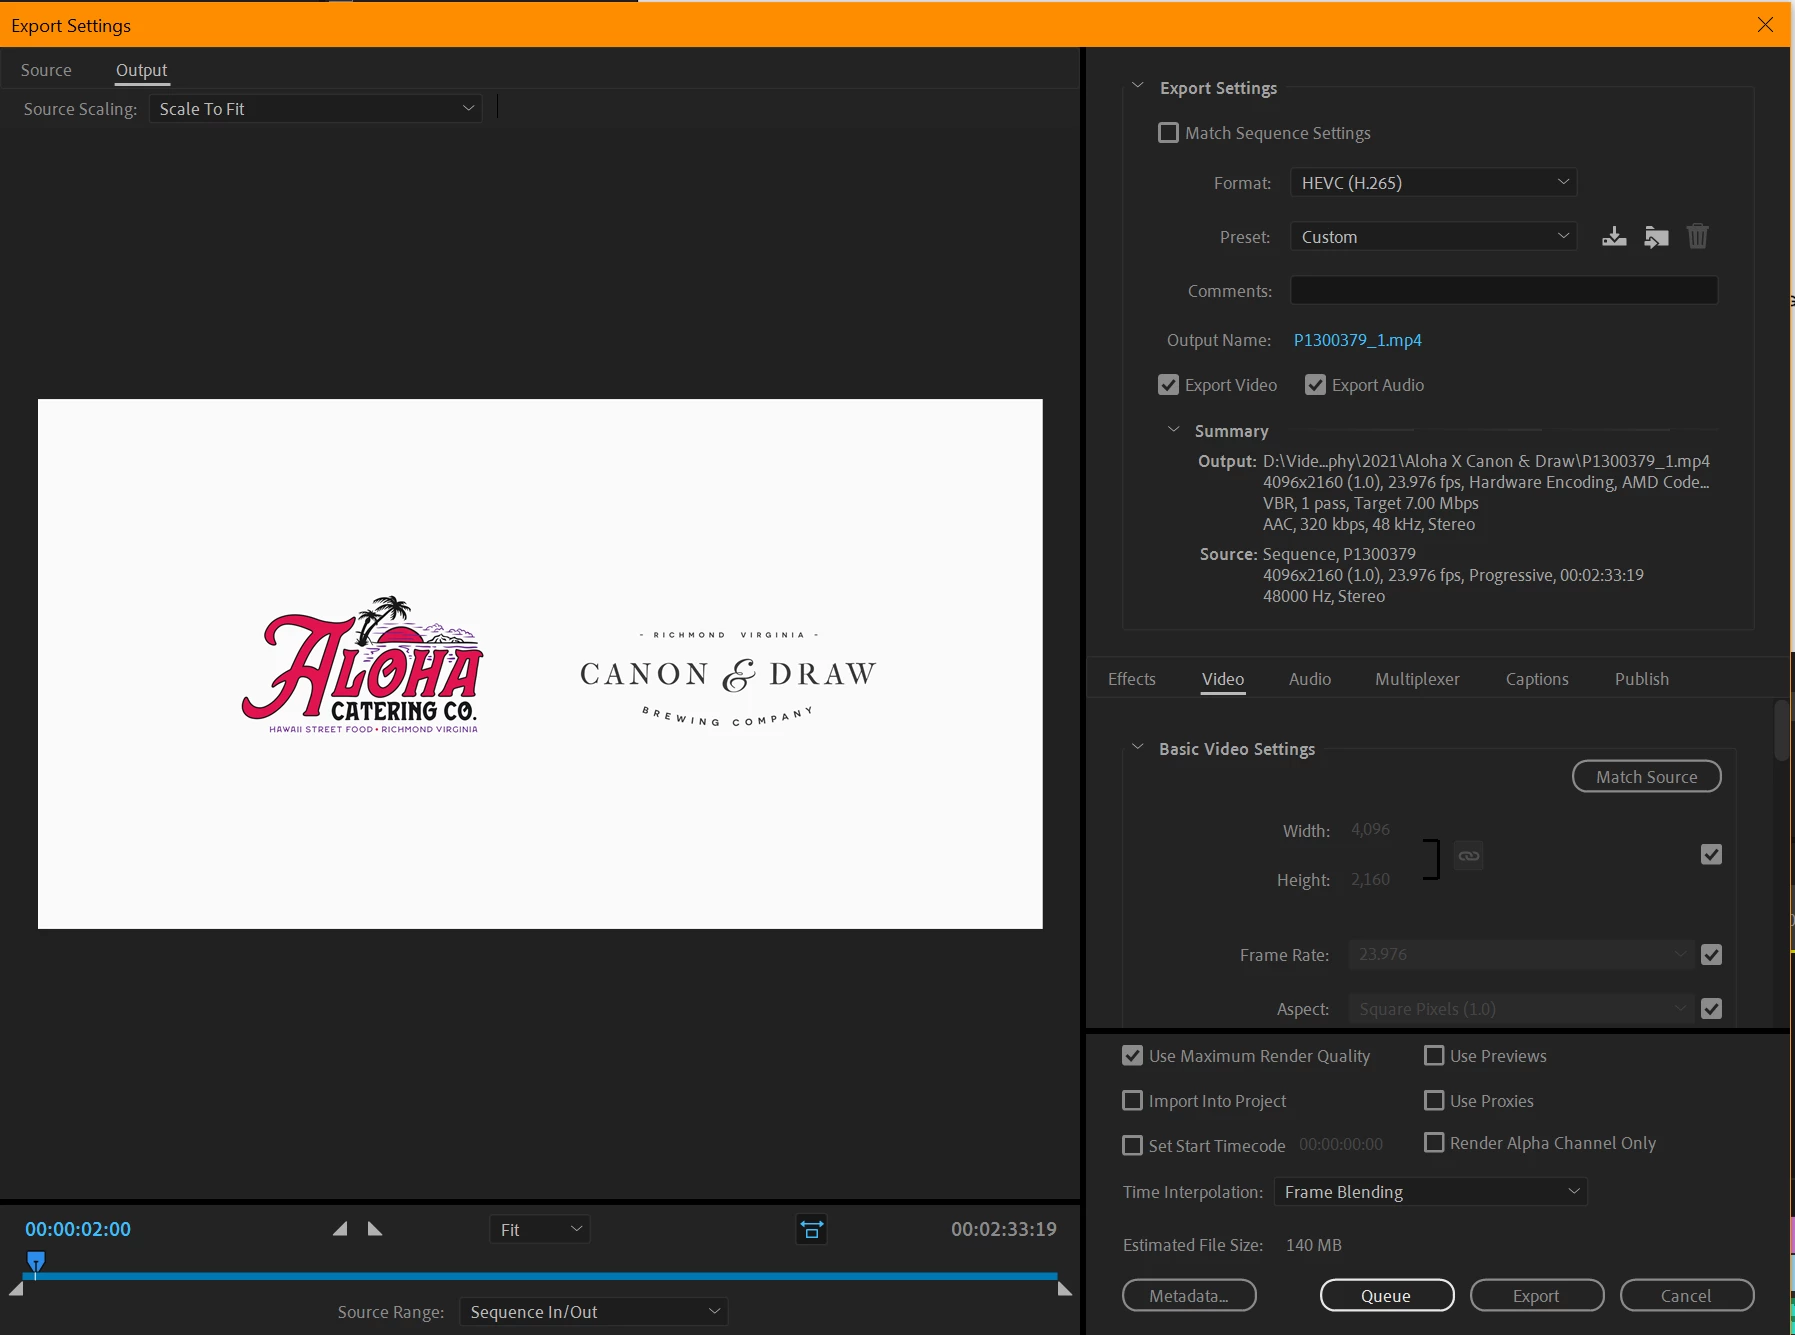1795x1335 pixels.
Task: Switch to the Source tab
Action: point(46,70)
